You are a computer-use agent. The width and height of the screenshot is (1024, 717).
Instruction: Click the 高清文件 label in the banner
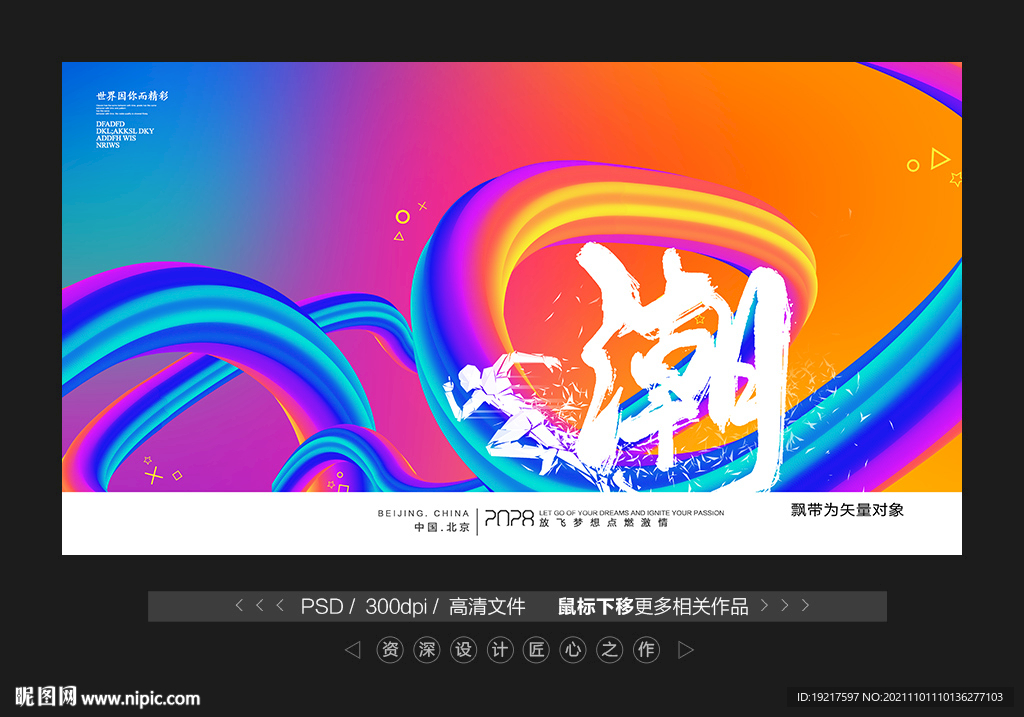pos(487,607)
